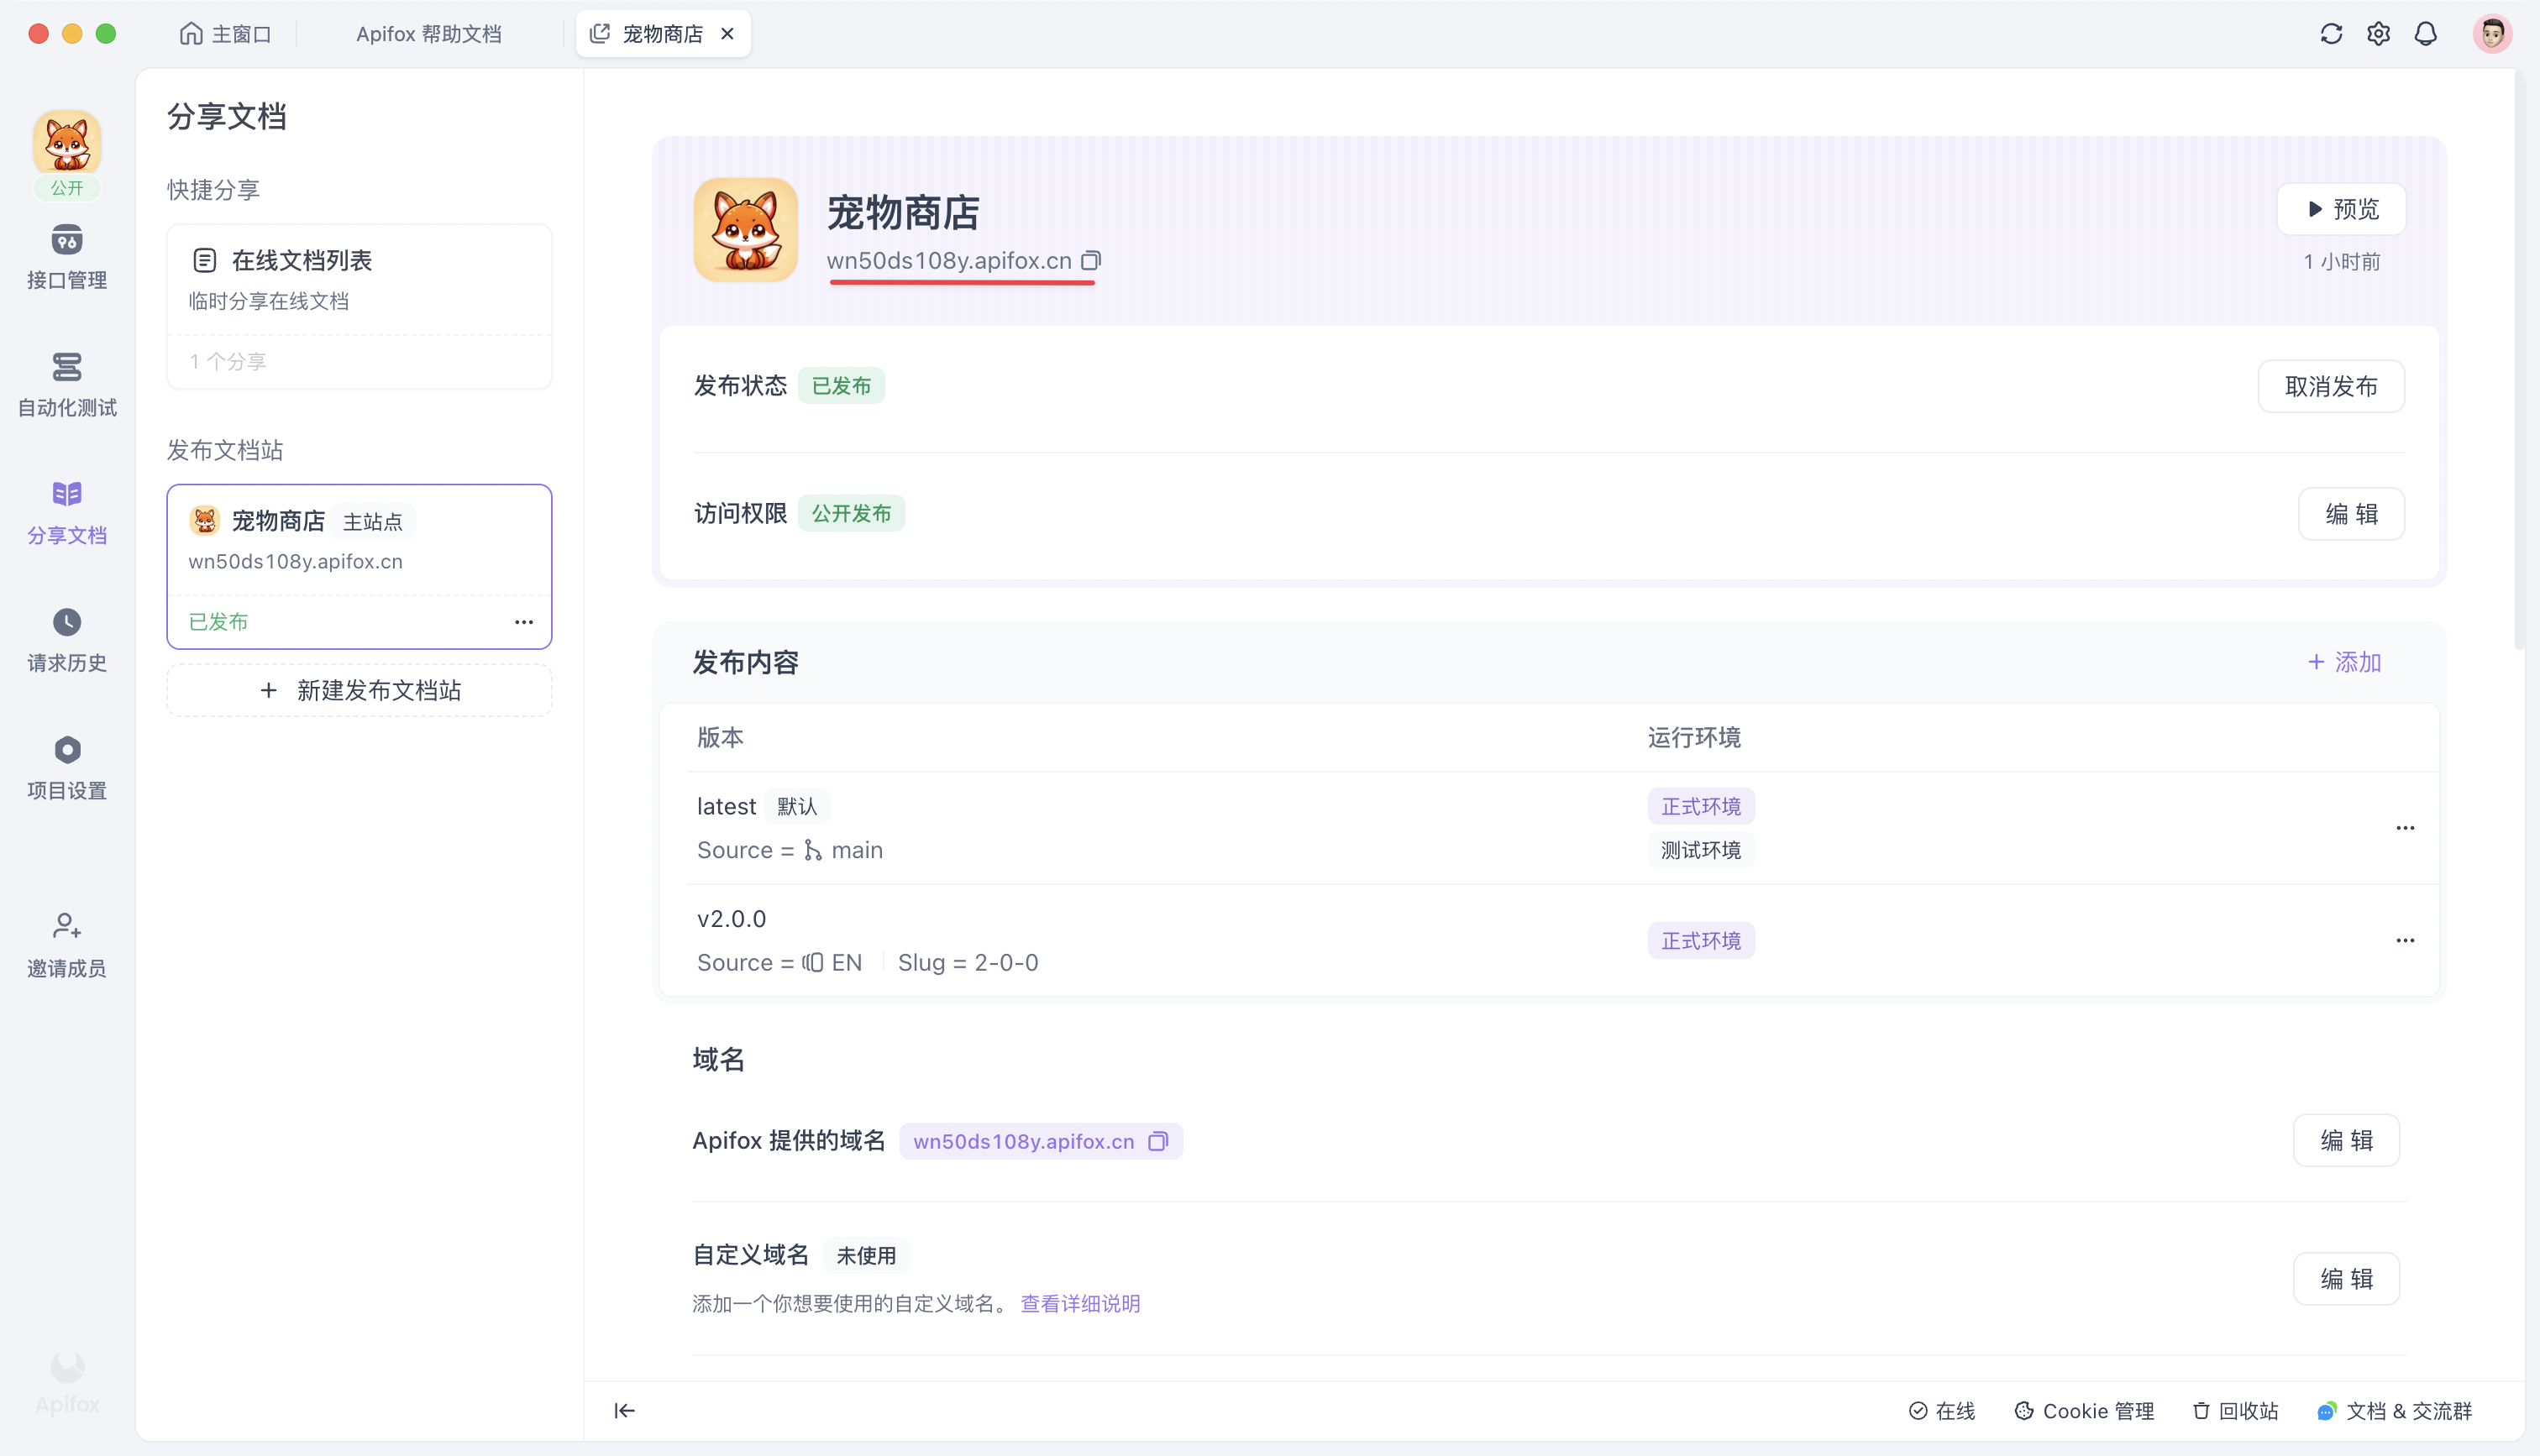Open the 宠物商店 site card menu

(x=523, y=621)
